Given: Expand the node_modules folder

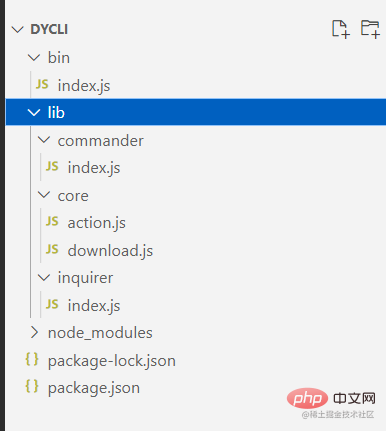Looking at the screenshot, I should tap(34, 332).
